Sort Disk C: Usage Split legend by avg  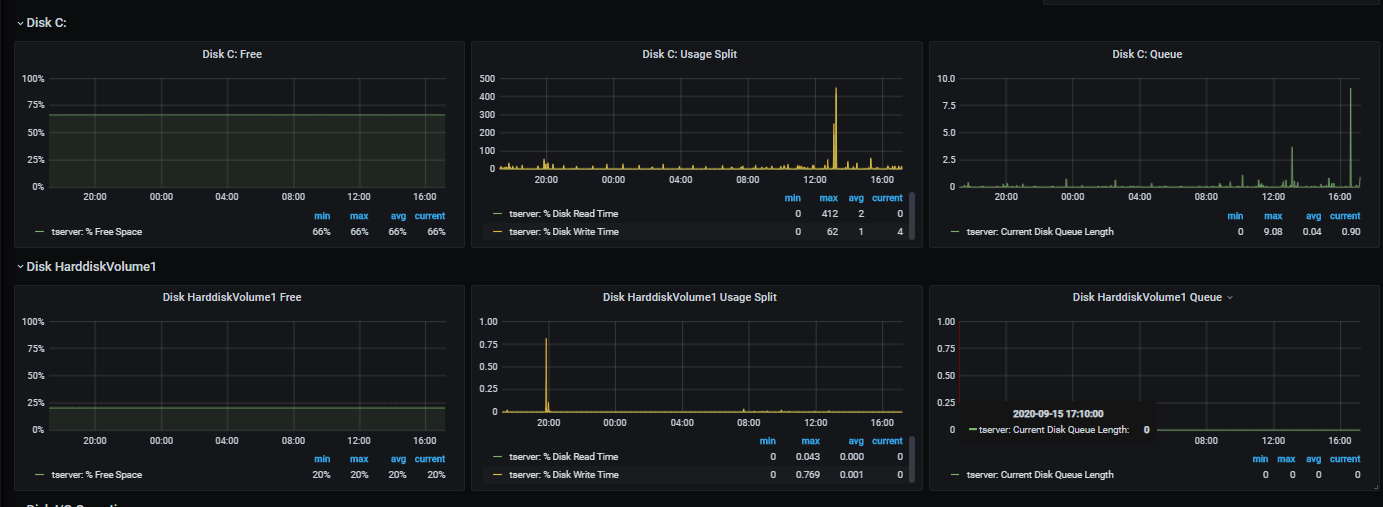point(856,198)
